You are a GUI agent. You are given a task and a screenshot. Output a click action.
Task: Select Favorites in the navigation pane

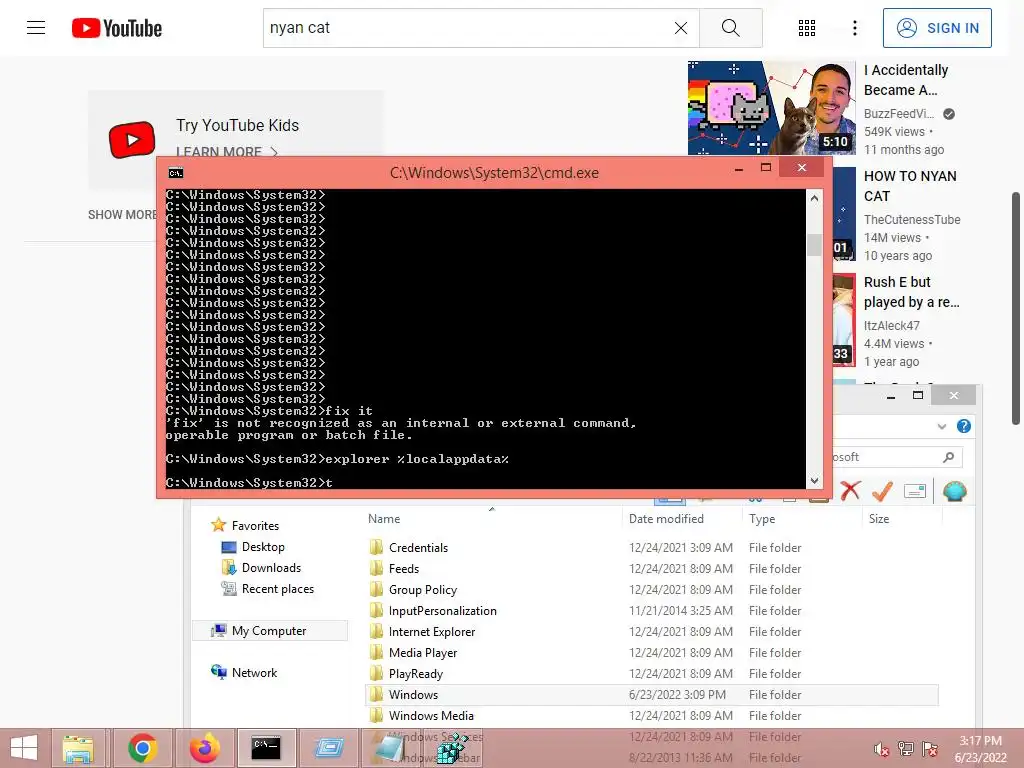(x=246, y=525)
